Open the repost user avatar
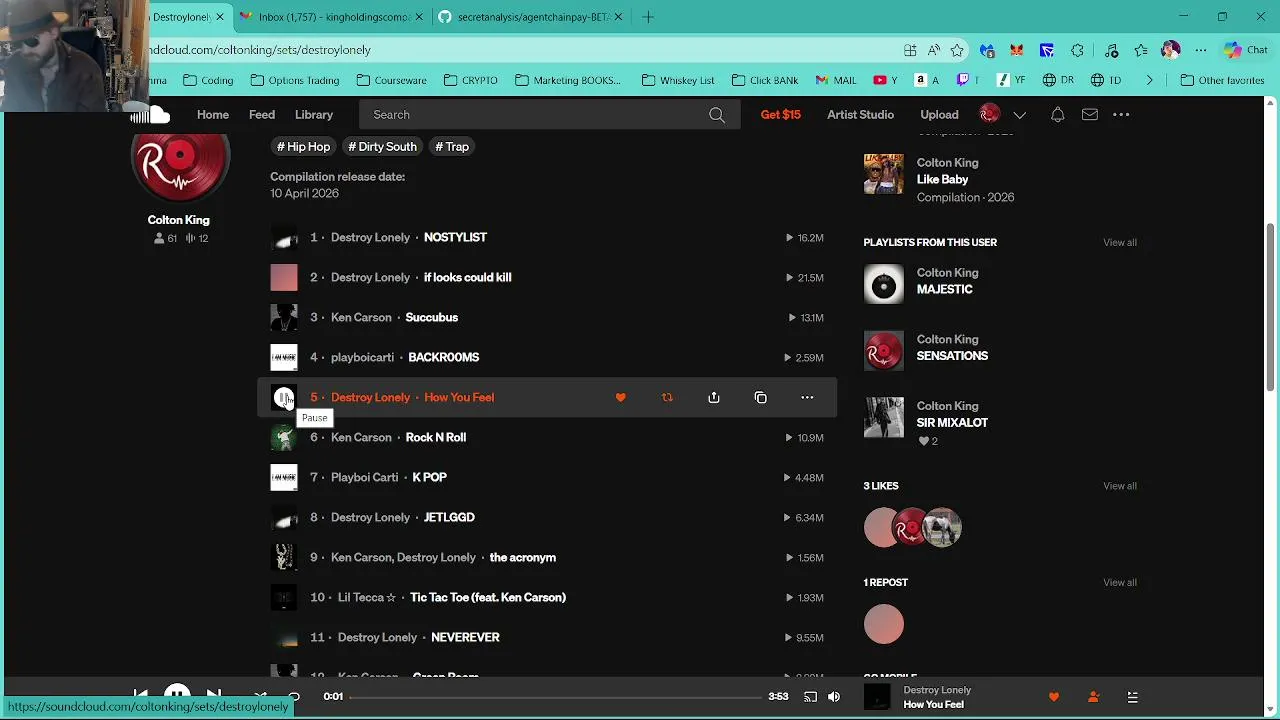The height and width of the screenshot is (720, 1280). click(883, 625)
